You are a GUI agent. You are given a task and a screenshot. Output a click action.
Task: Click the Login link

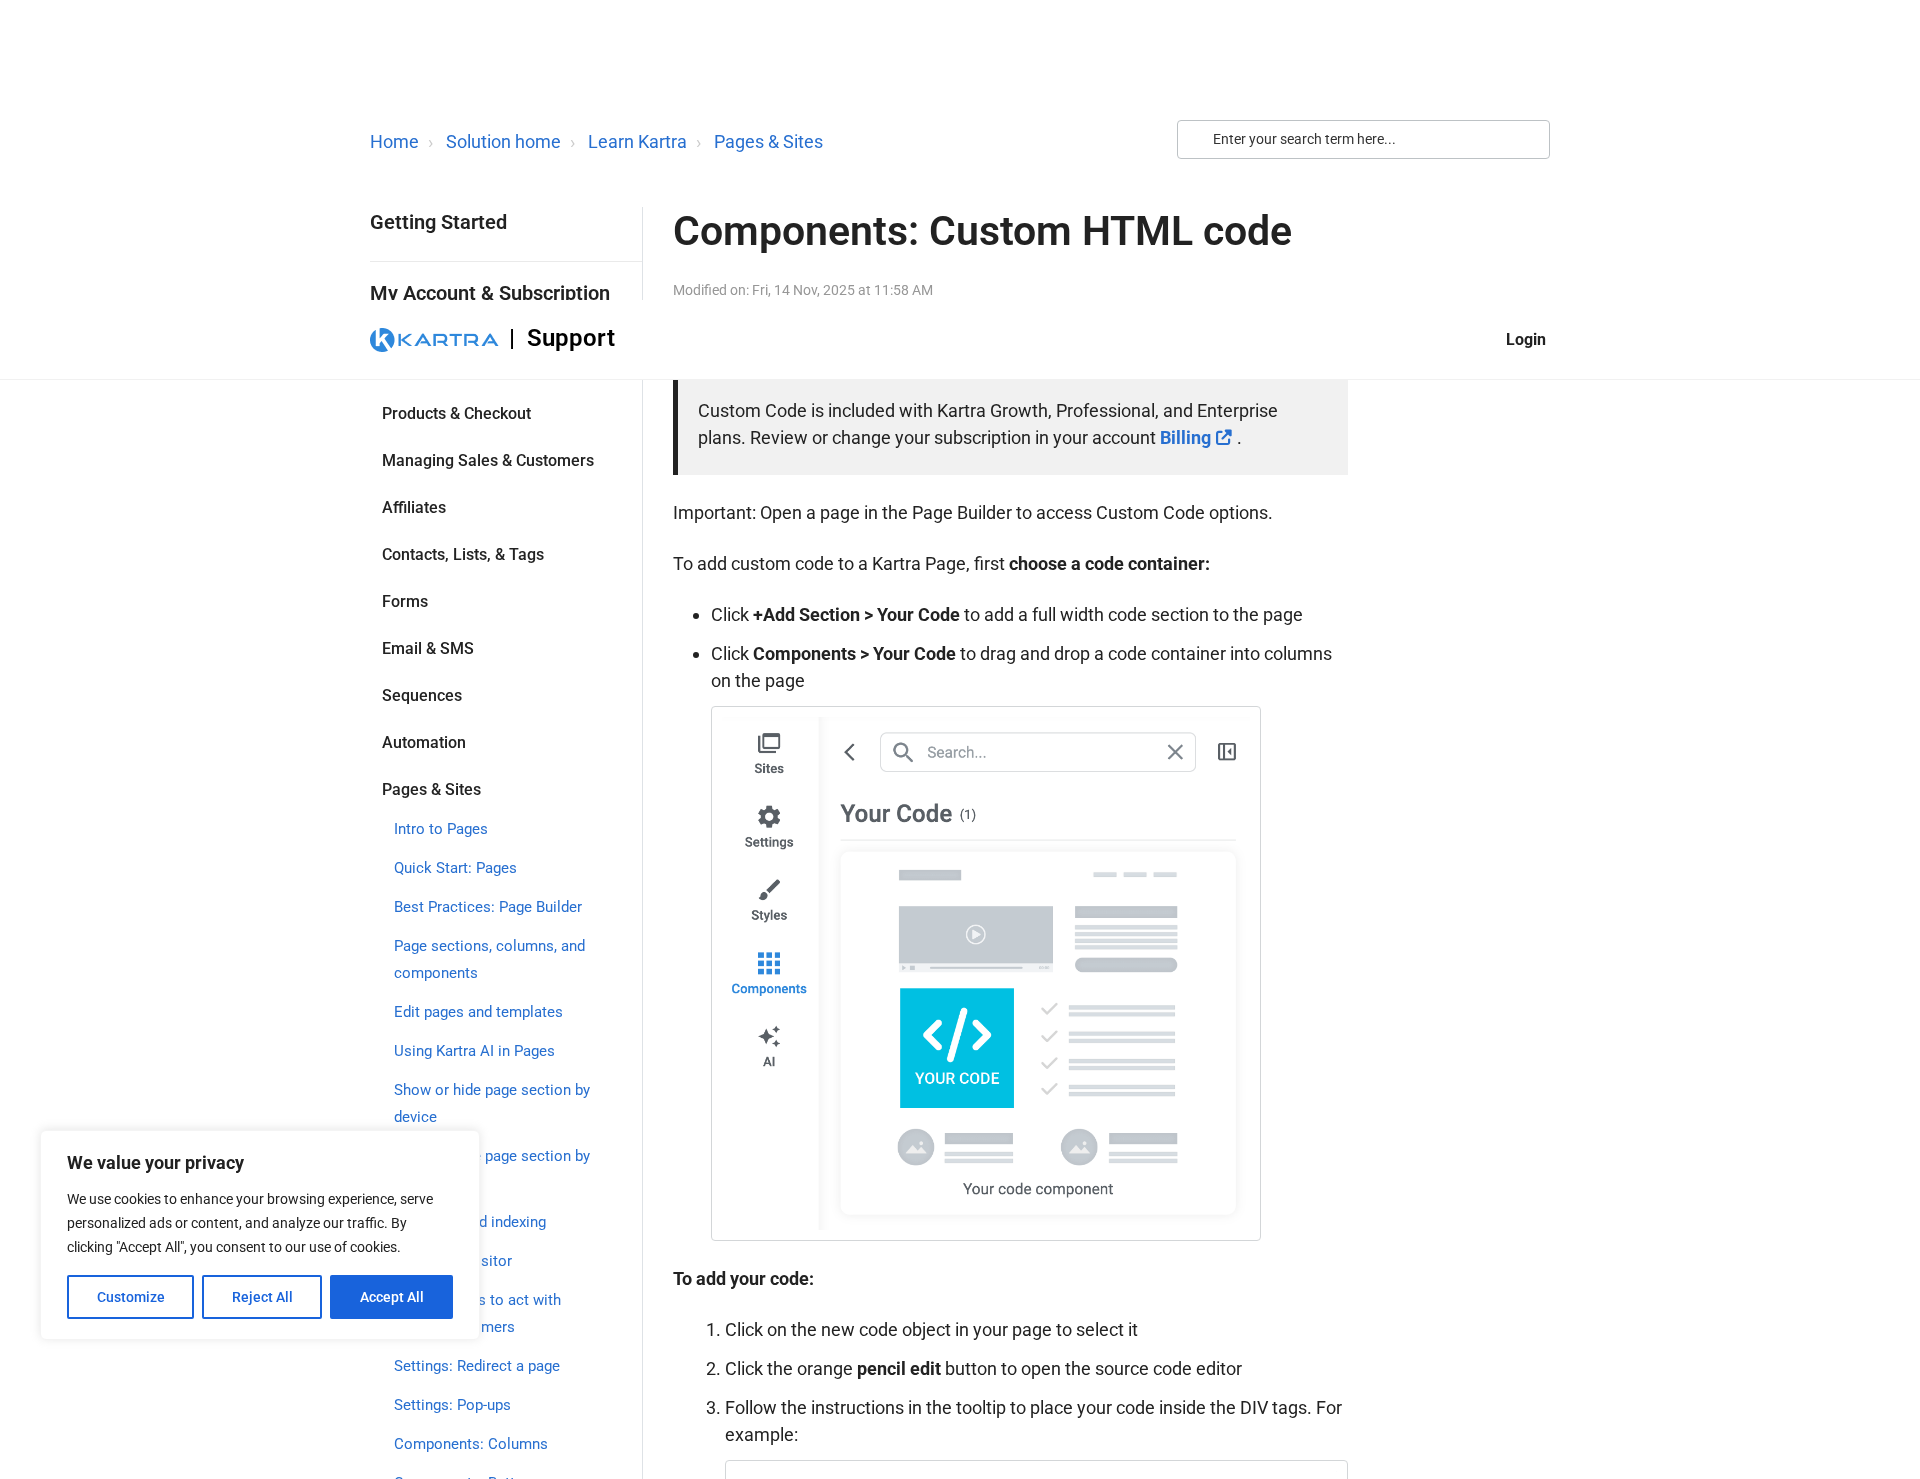[x=1525, y=340]
